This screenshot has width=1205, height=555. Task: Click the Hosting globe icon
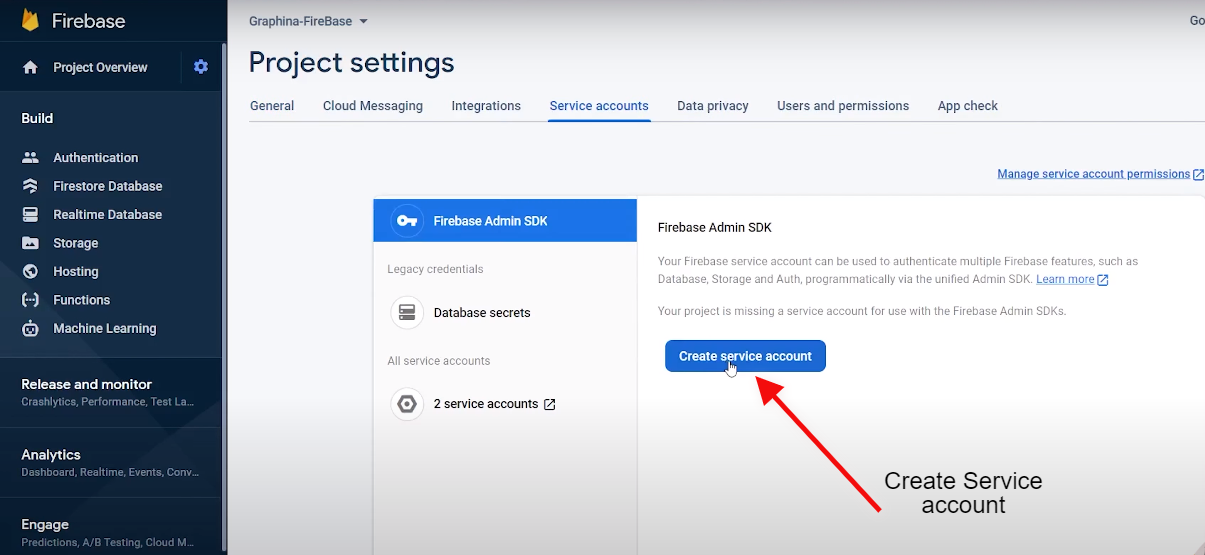30,271
